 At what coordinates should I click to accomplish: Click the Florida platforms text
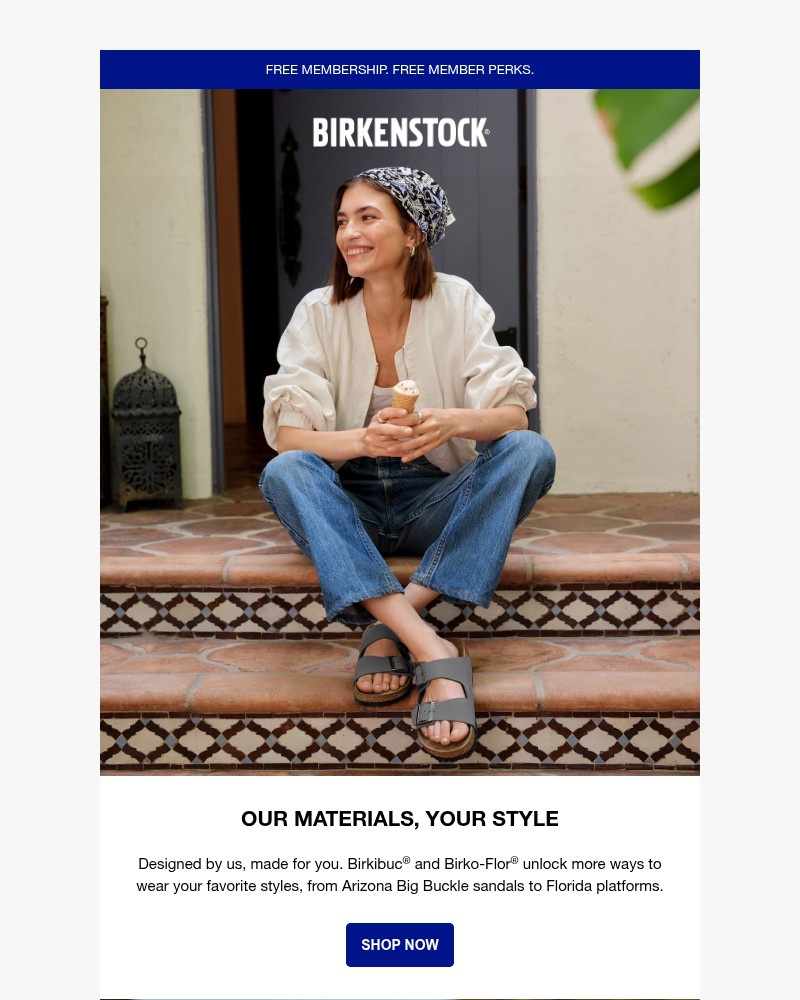[x=604, y=886]
